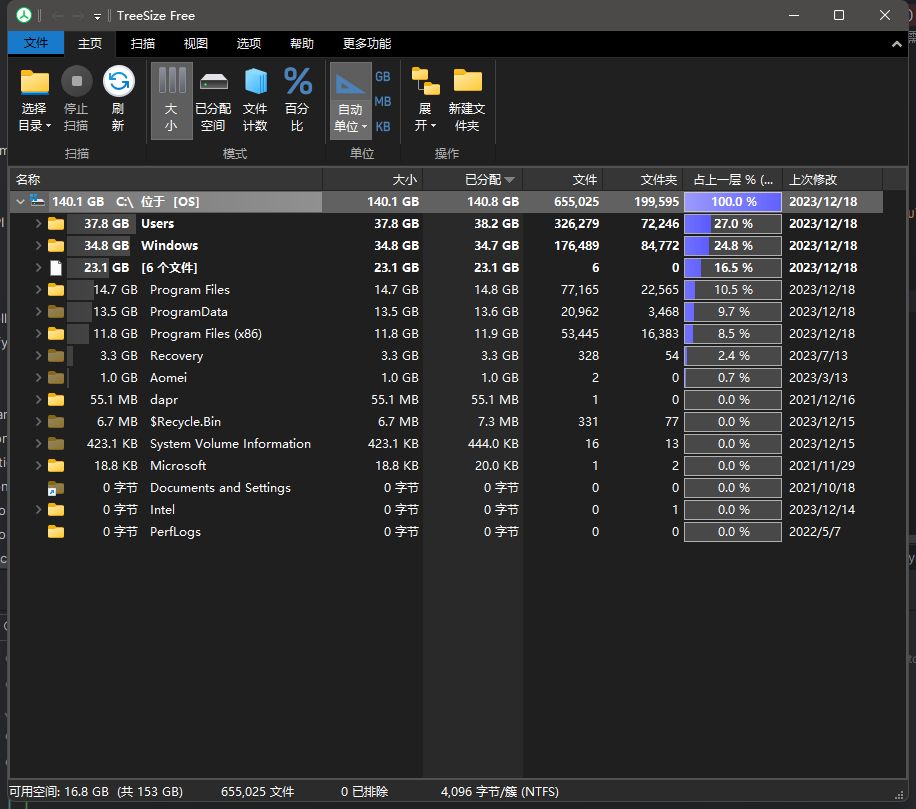Click the C:\ drive icon

pyautogui.click(x=37, y=201)
